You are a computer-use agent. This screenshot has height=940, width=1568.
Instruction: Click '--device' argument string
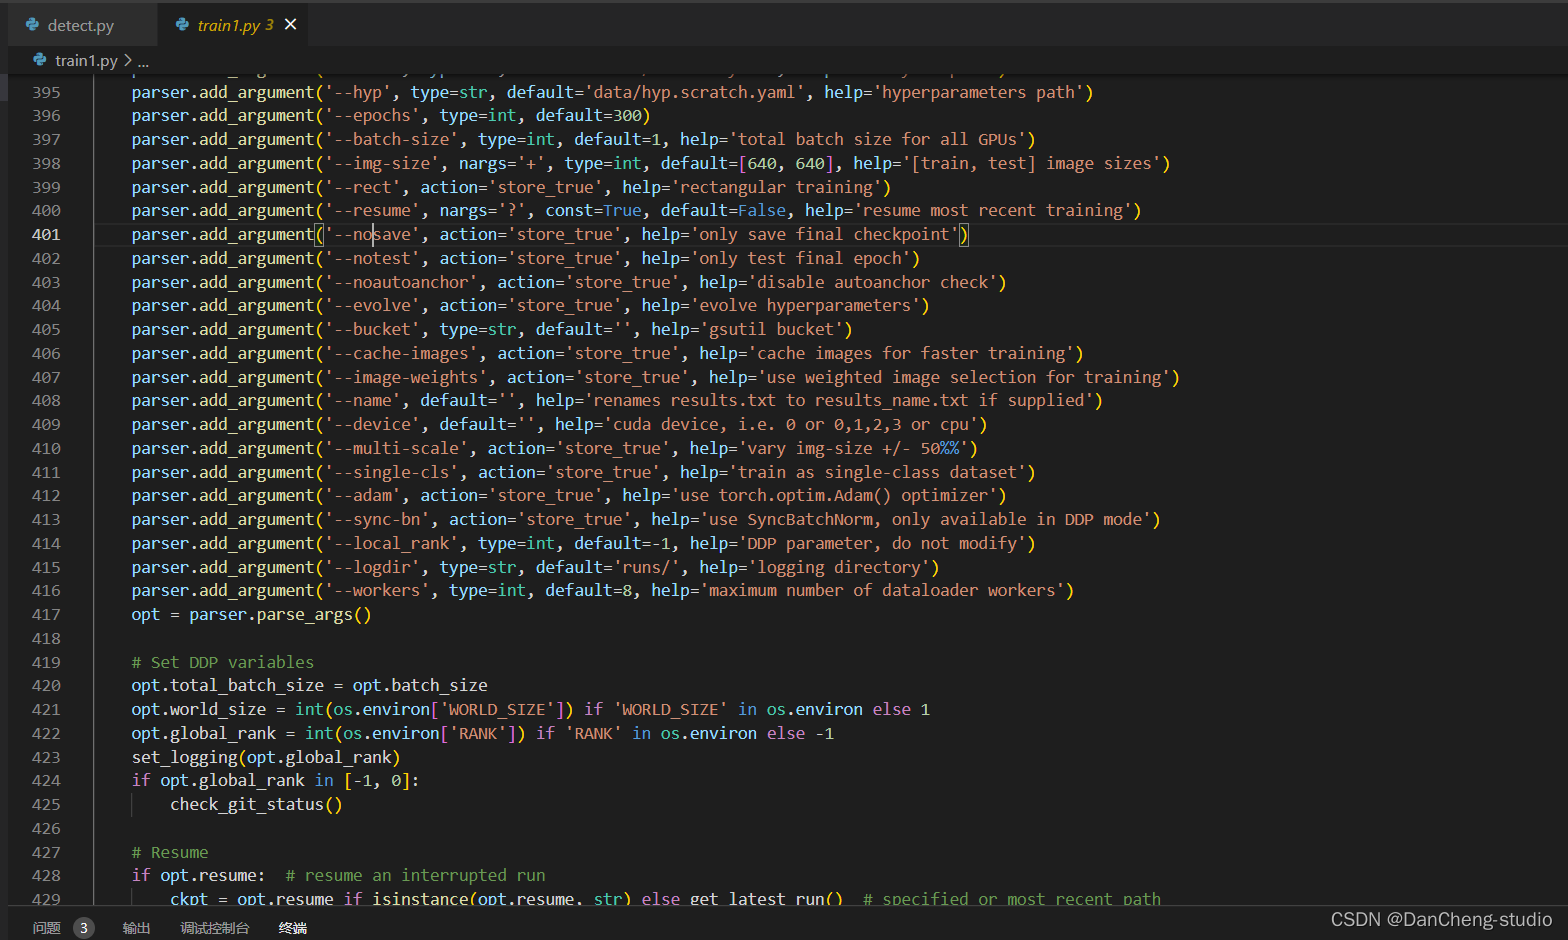tap(372, 425)
